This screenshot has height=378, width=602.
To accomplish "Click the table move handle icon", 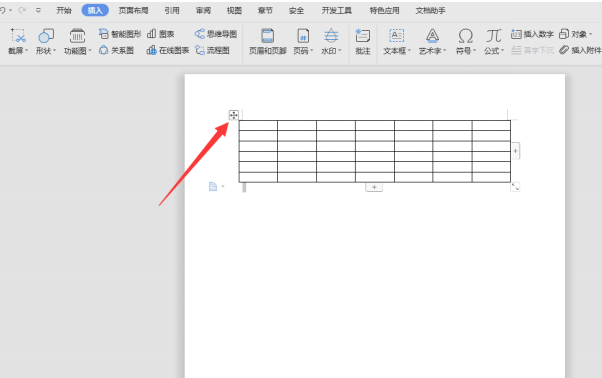I will (233, 115).
